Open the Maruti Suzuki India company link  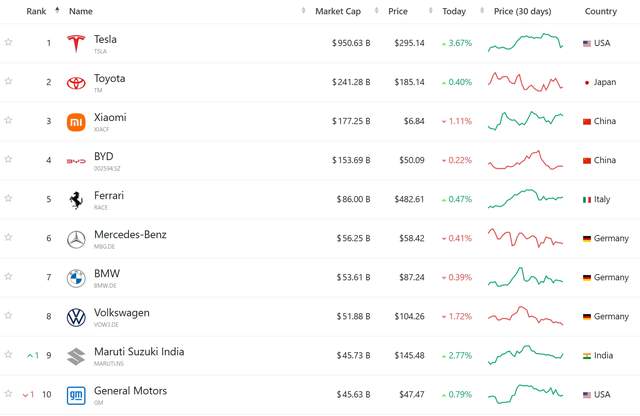tap(139, 351)
